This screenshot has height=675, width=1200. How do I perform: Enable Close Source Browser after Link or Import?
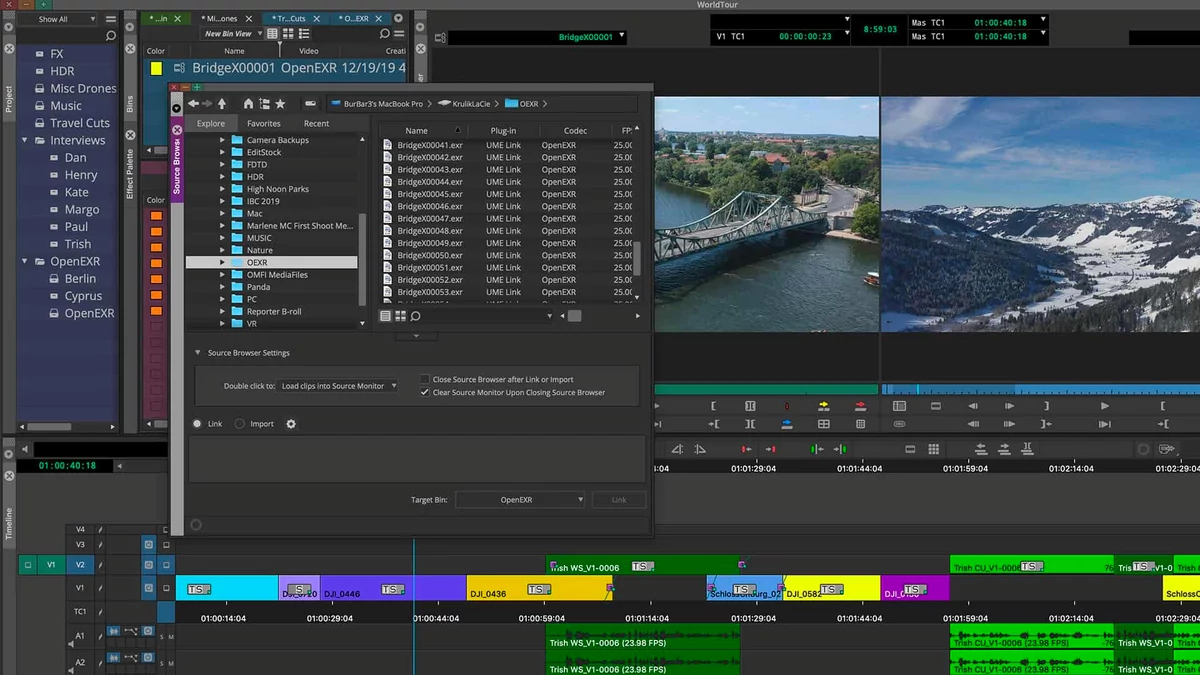(425, 380)
